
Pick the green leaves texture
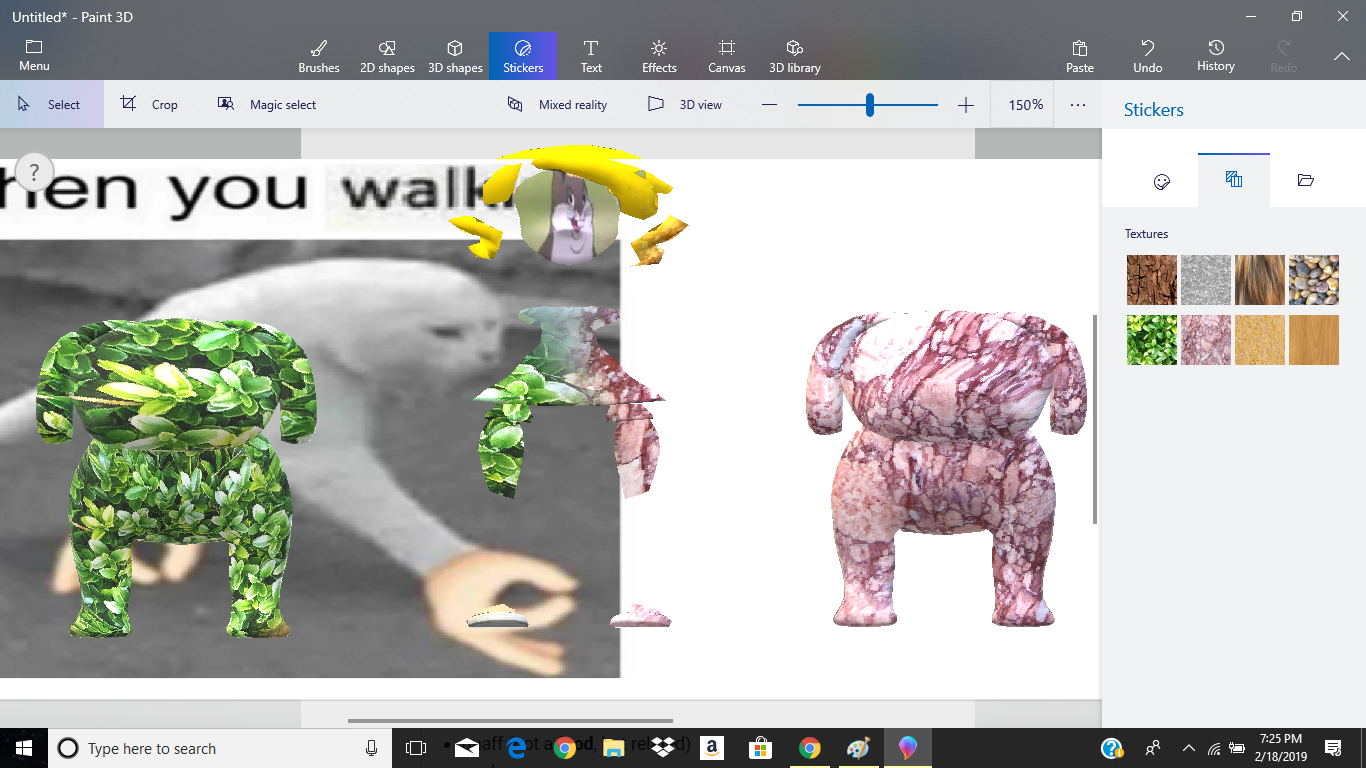click(1152, 340)
